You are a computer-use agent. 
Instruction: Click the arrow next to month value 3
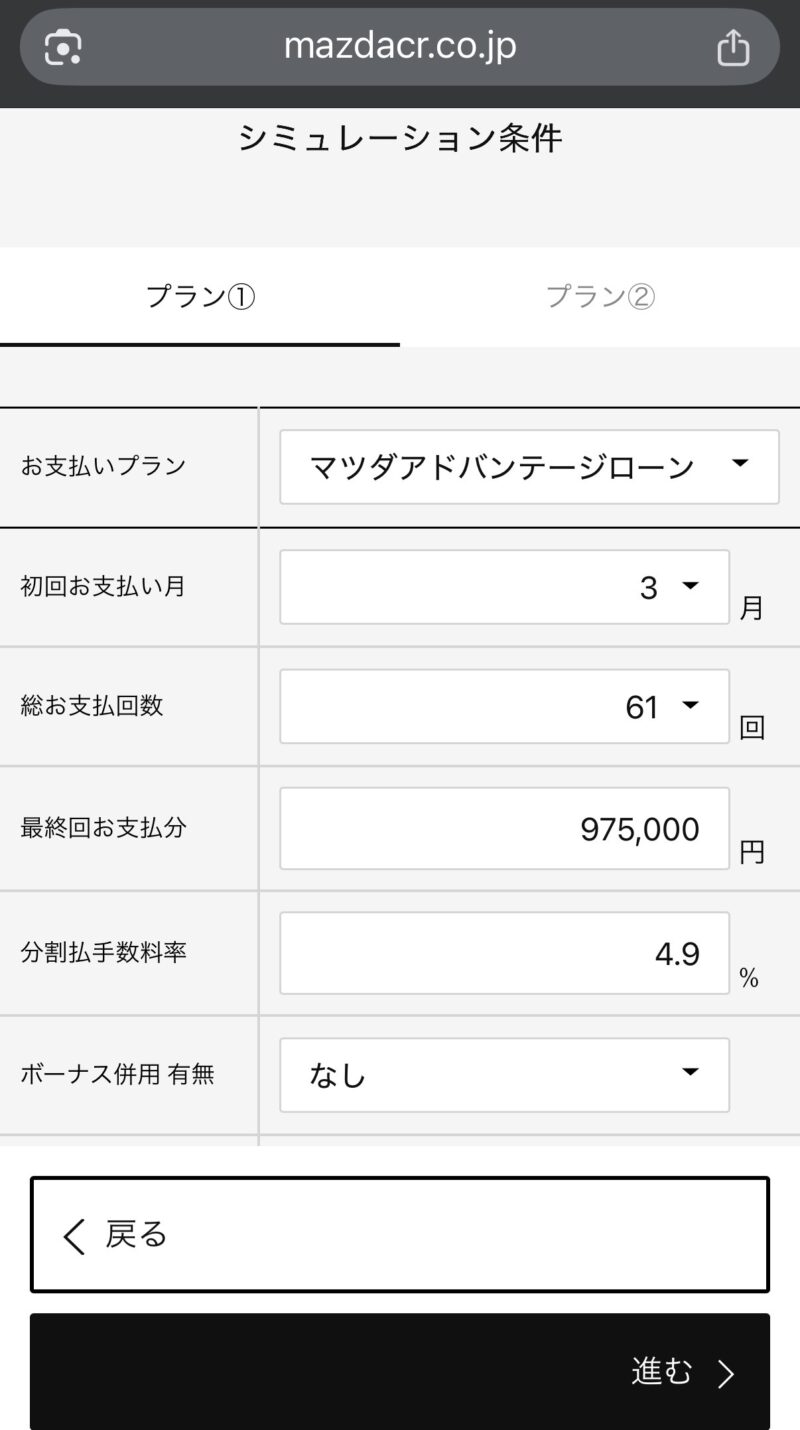690,586
